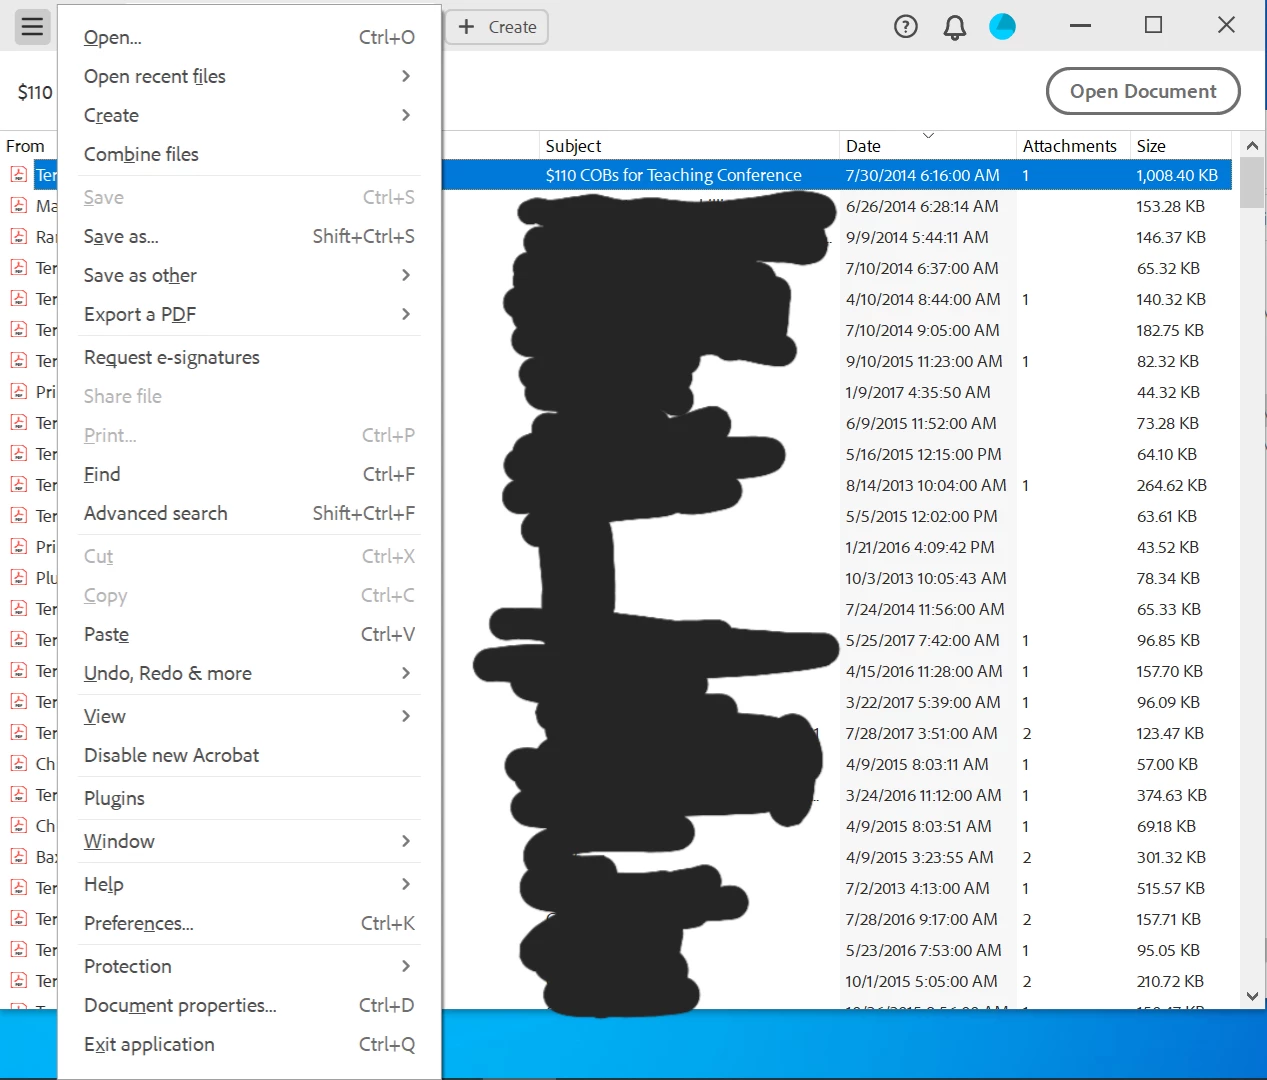Select the row dated 8/14/2013 10:04:00 AM
Viewport: 1267px width, 1080px height.
tap(836, 485)
